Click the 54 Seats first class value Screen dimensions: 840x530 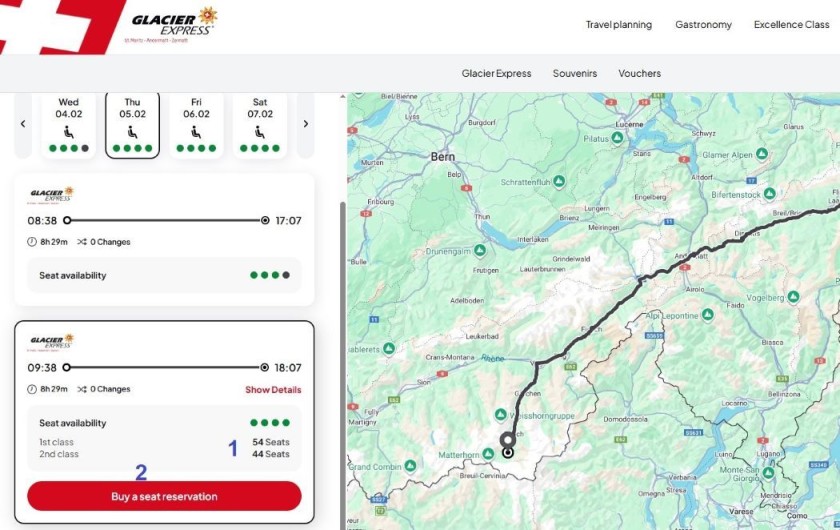(x=271, y=442)
